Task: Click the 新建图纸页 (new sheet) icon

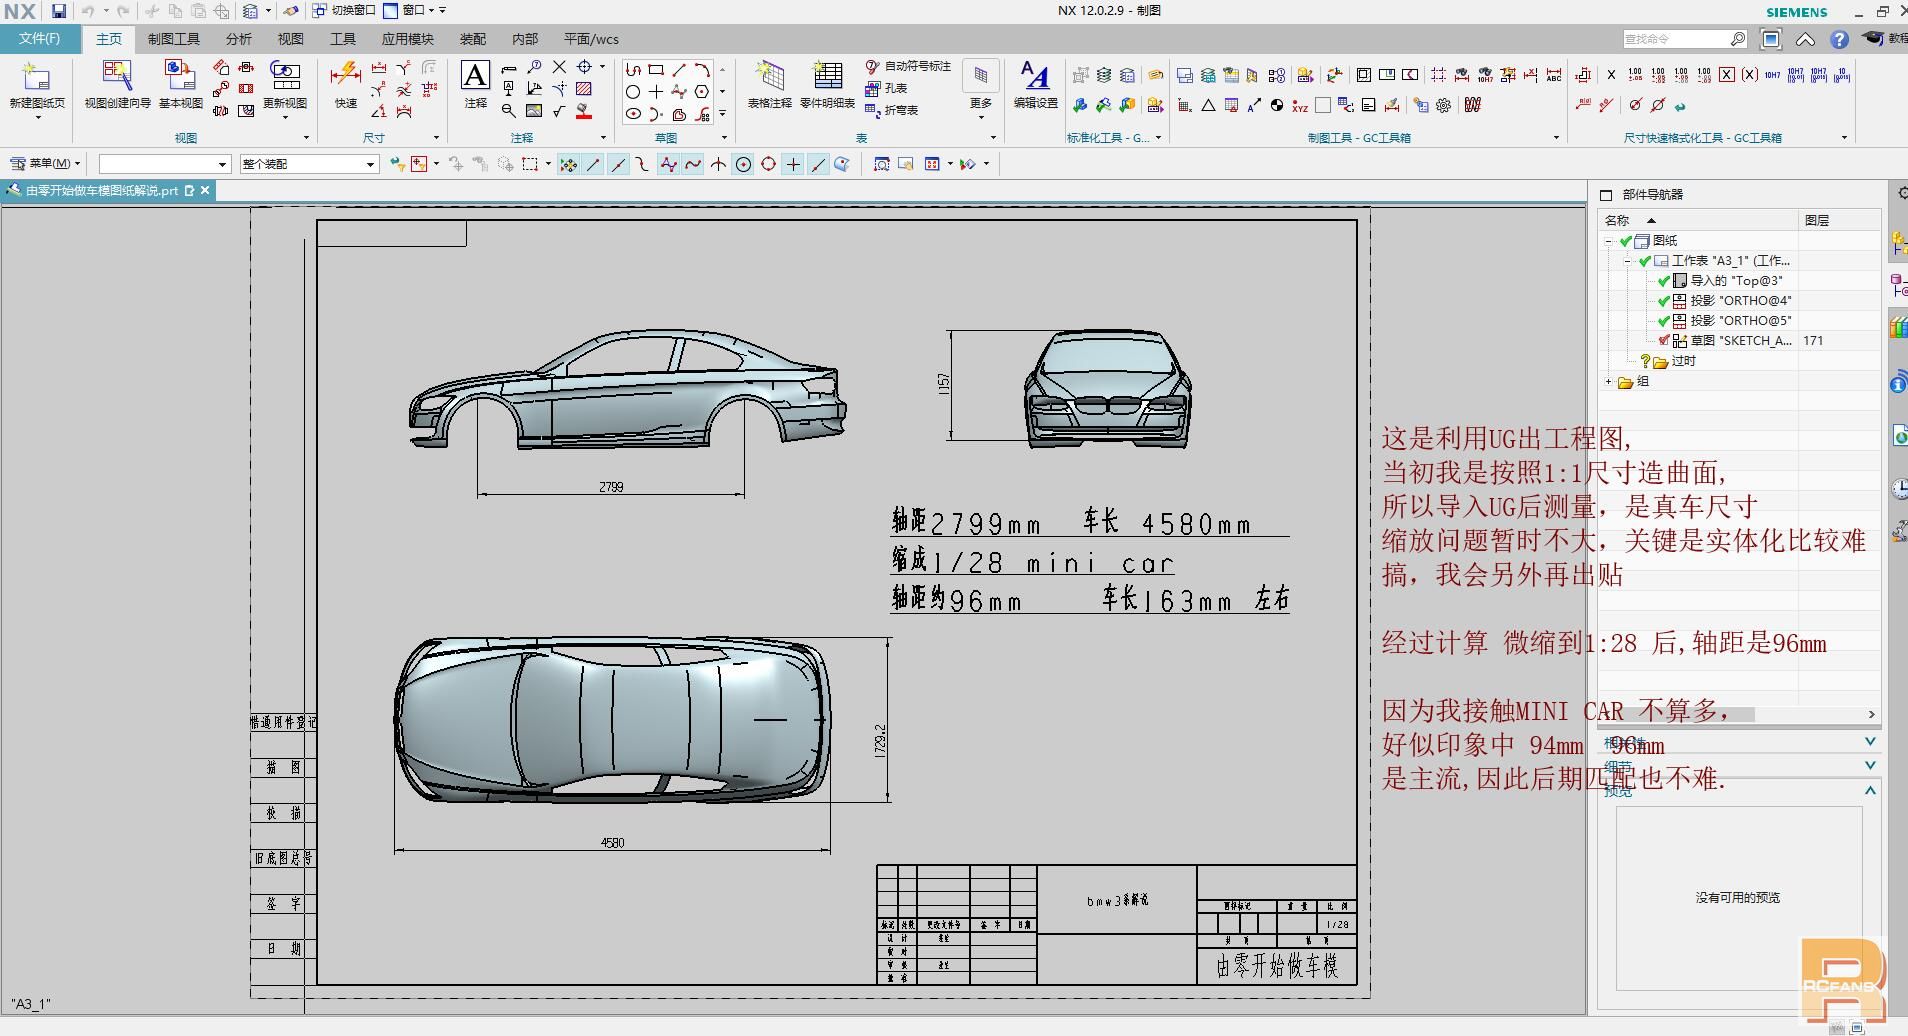Action: (36, 77)
